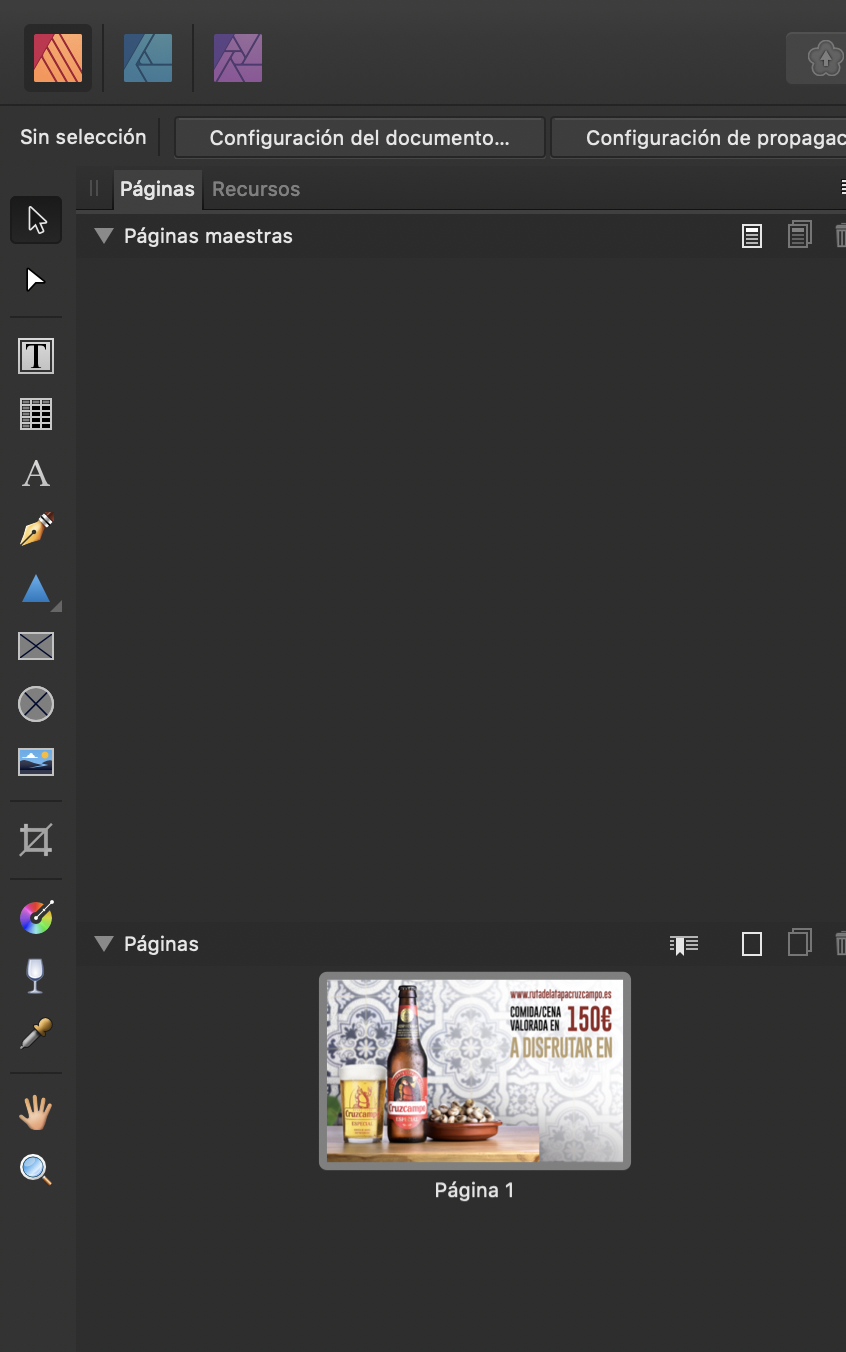Viewport: 846px width, 1352px height.
Task: Click the Página 1 label
Action: 475,1190
